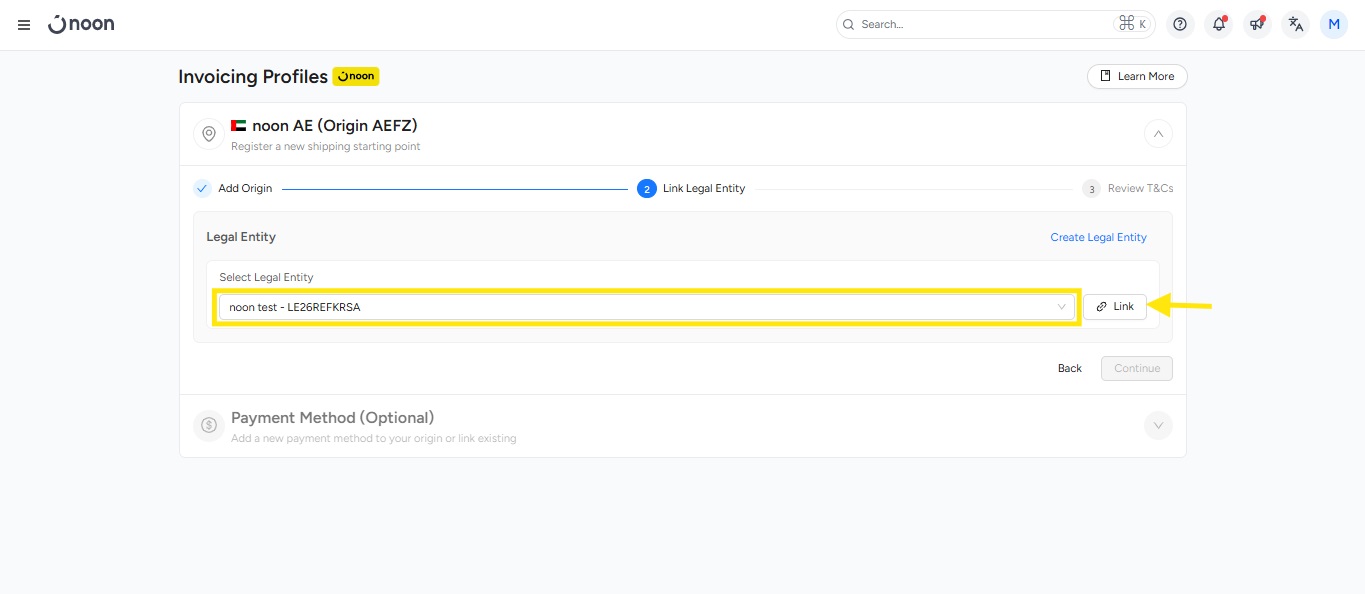
Task: Open the announcements megaphone icon
Action: 1257,25
